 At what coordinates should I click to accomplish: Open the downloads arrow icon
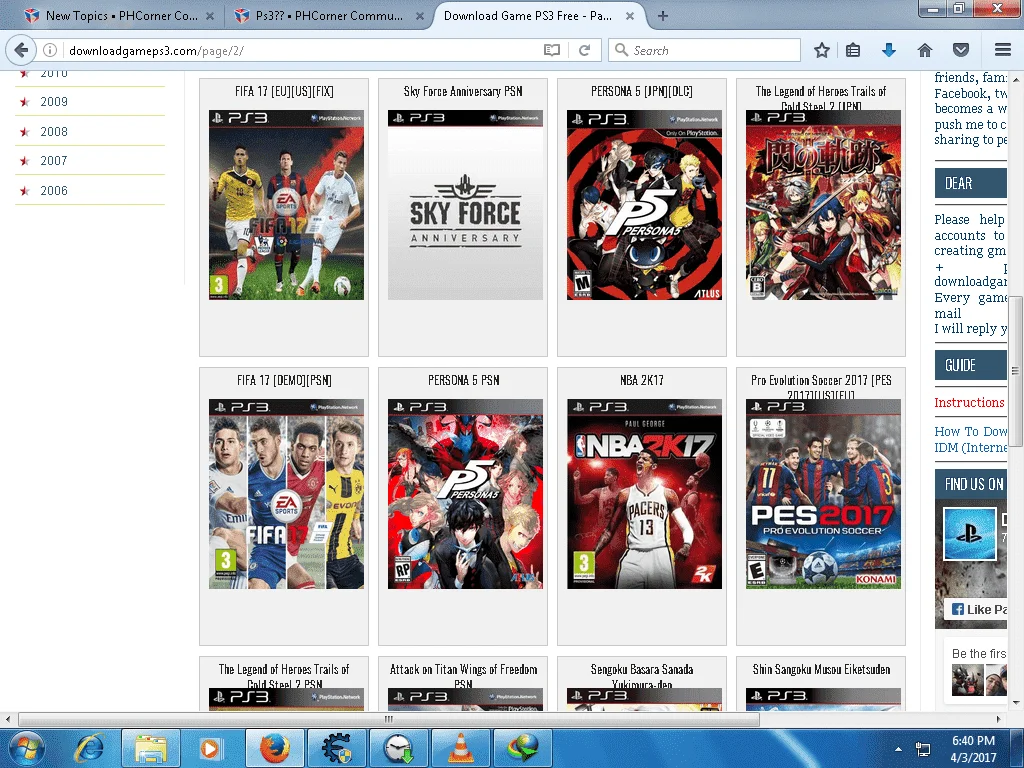point(889,50)
